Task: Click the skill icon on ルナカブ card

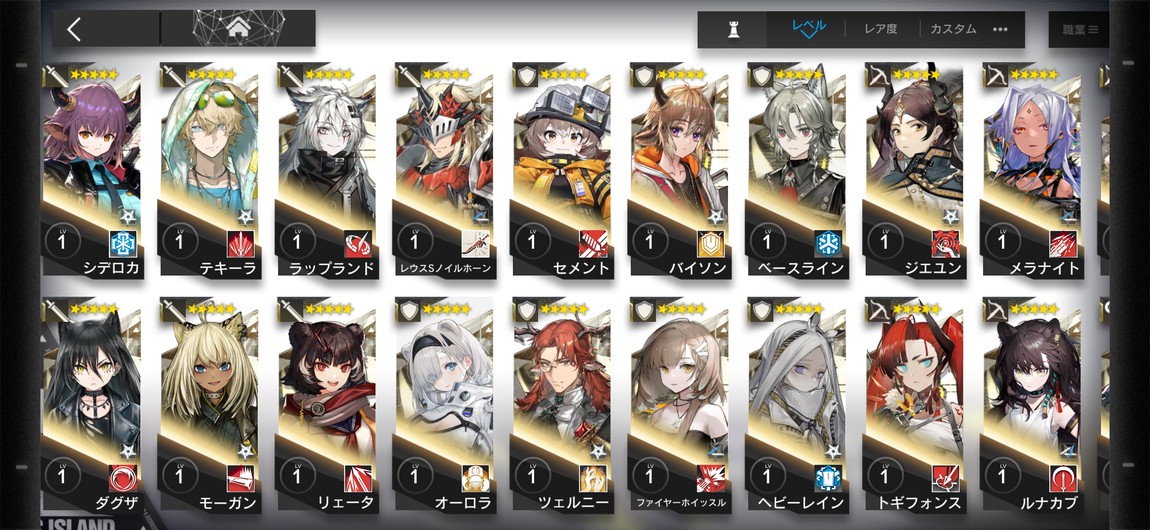Action: [x=1063, y=478]
